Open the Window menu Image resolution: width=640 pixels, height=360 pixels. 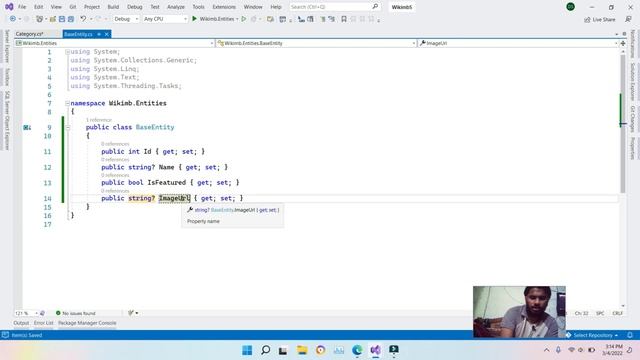point(253,7)
